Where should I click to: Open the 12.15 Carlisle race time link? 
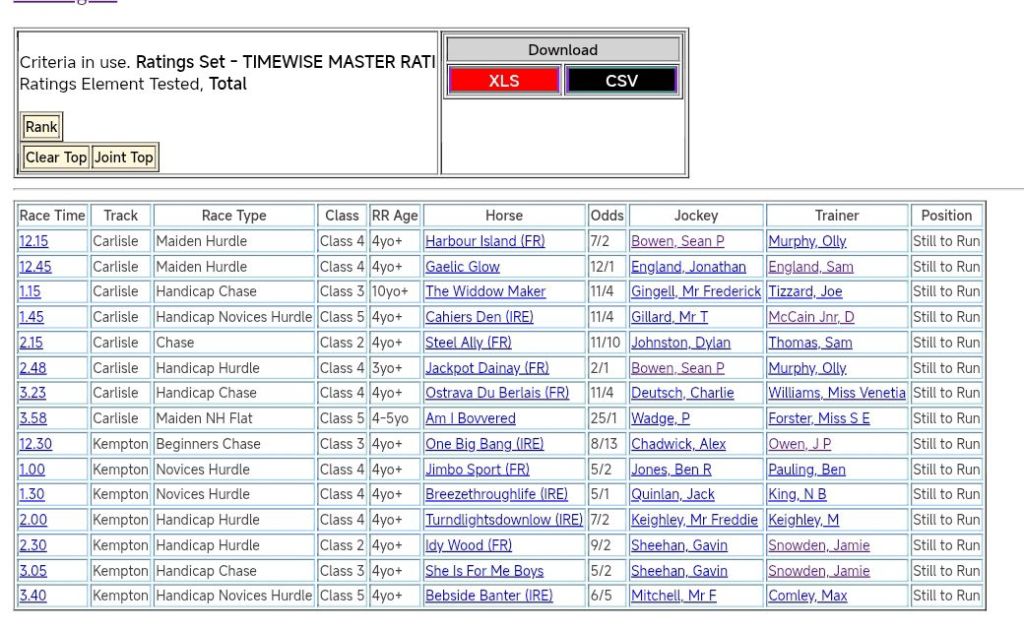tap(33, 241)
